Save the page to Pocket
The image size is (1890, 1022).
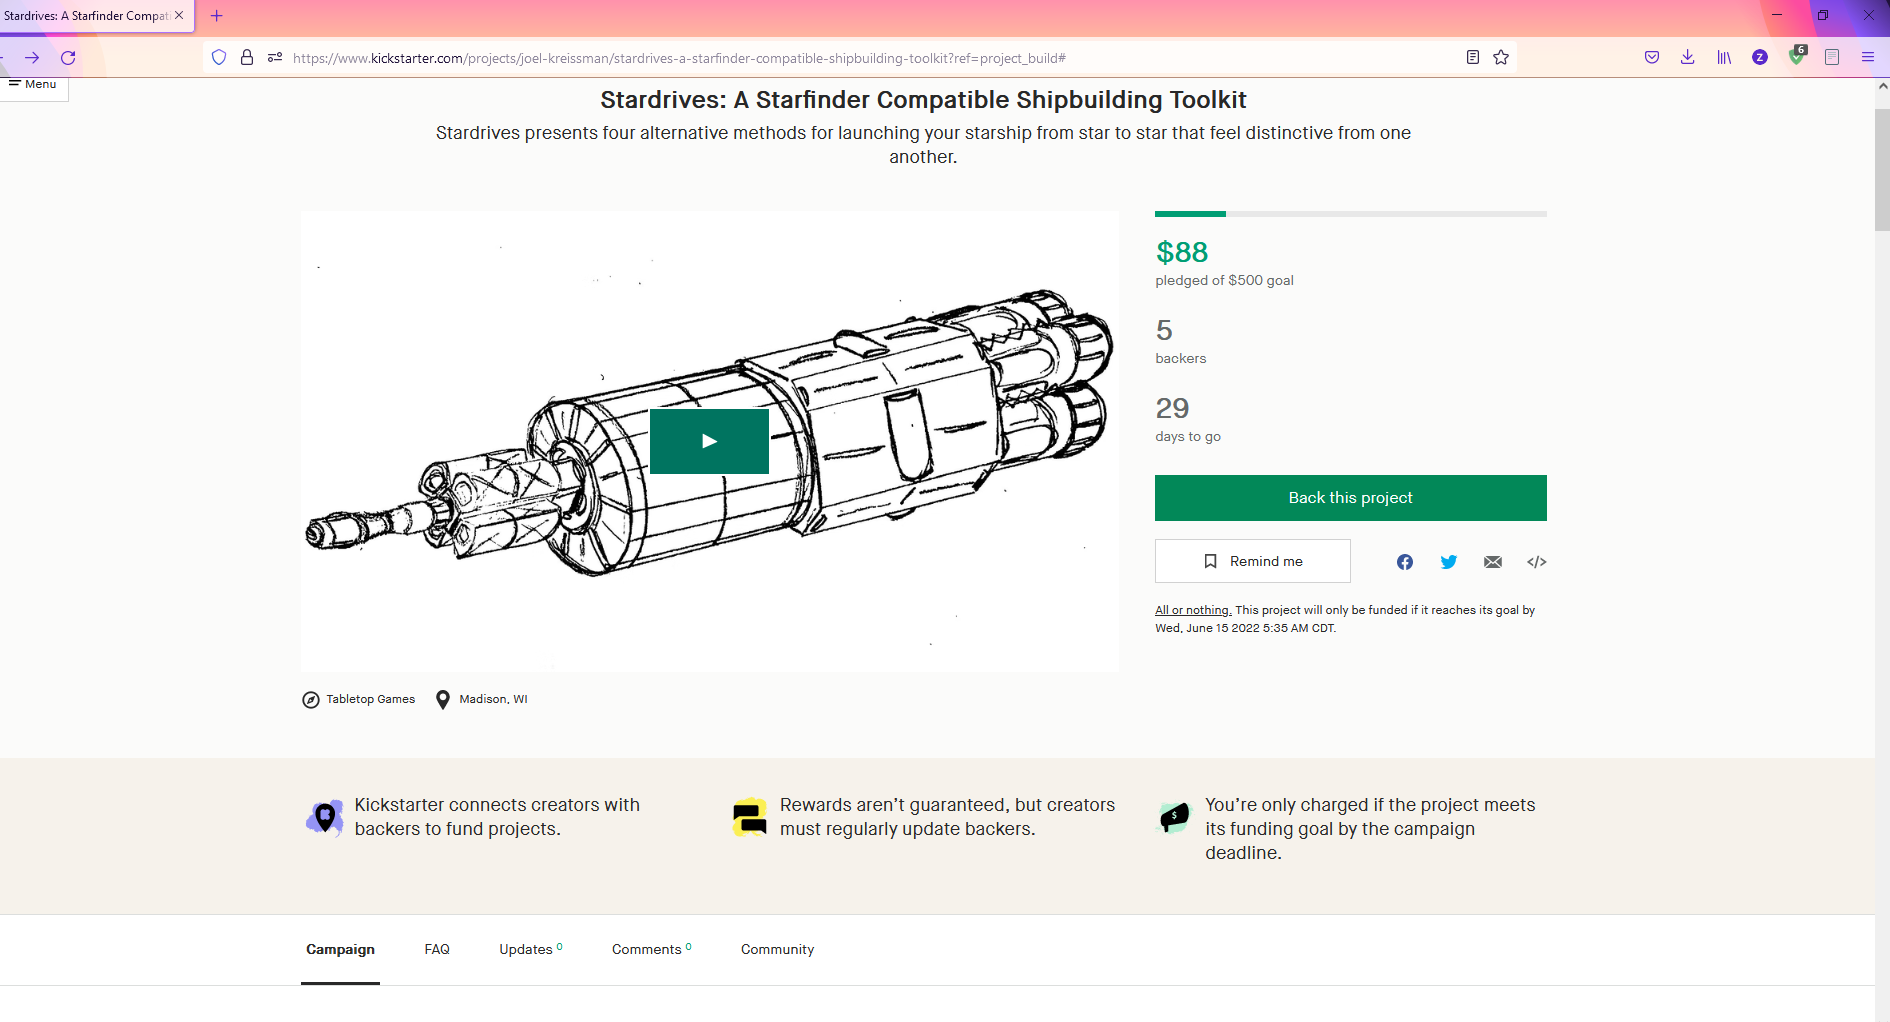[1652, 58]
